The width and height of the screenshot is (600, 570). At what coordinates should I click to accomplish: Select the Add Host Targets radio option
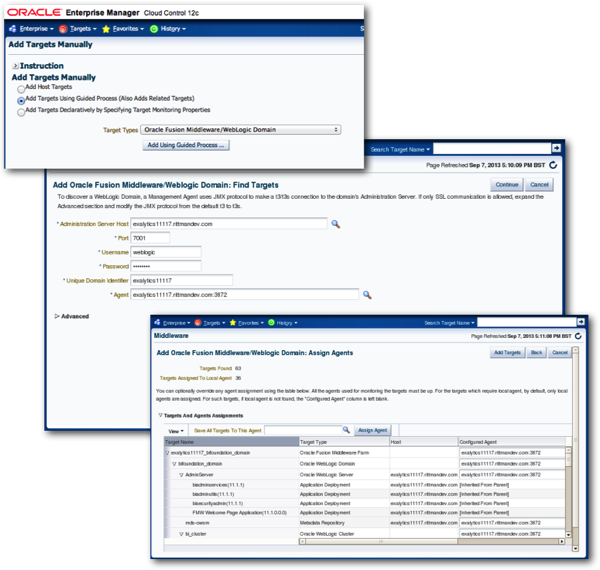click(x=21, y=90)
